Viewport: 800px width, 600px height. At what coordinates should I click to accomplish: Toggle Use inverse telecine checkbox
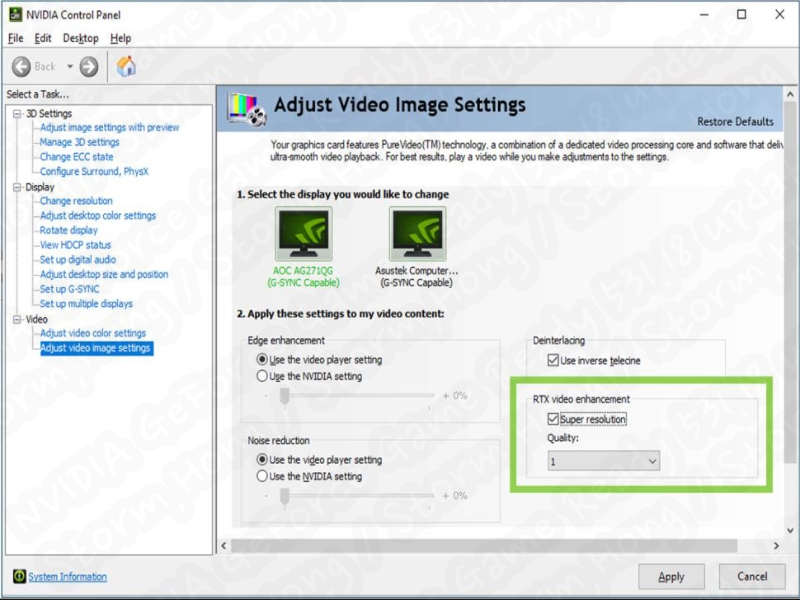click(553, 360)
